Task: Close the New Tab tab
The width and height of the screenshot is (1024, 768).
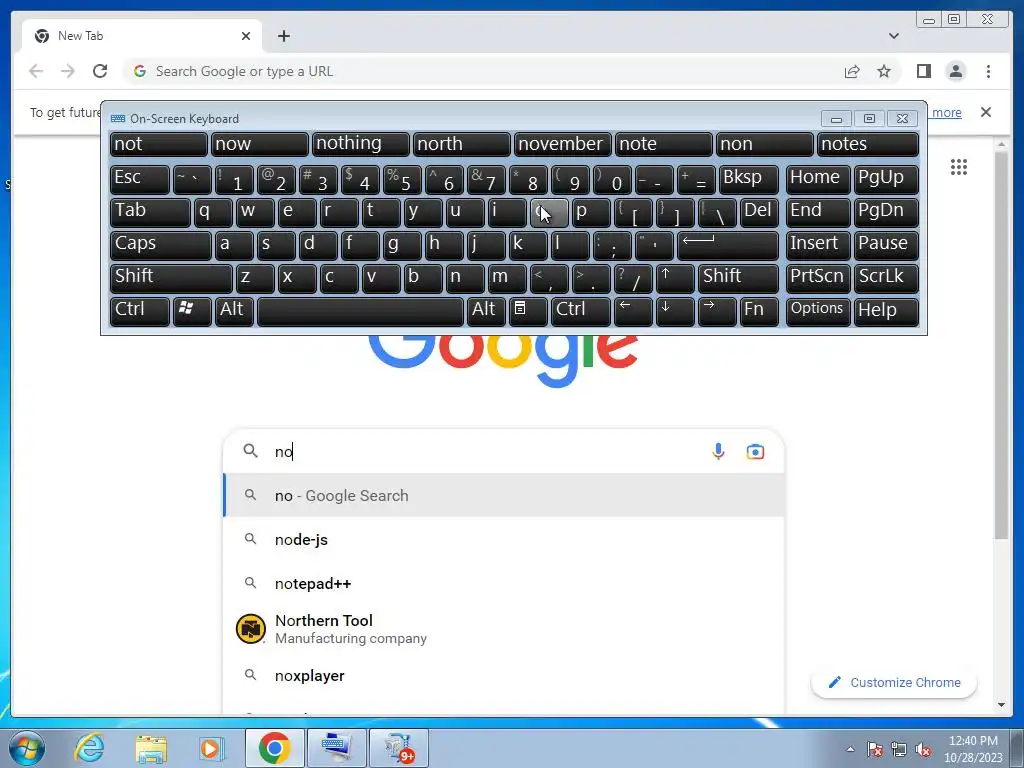Action: click(x=246, y=36)
